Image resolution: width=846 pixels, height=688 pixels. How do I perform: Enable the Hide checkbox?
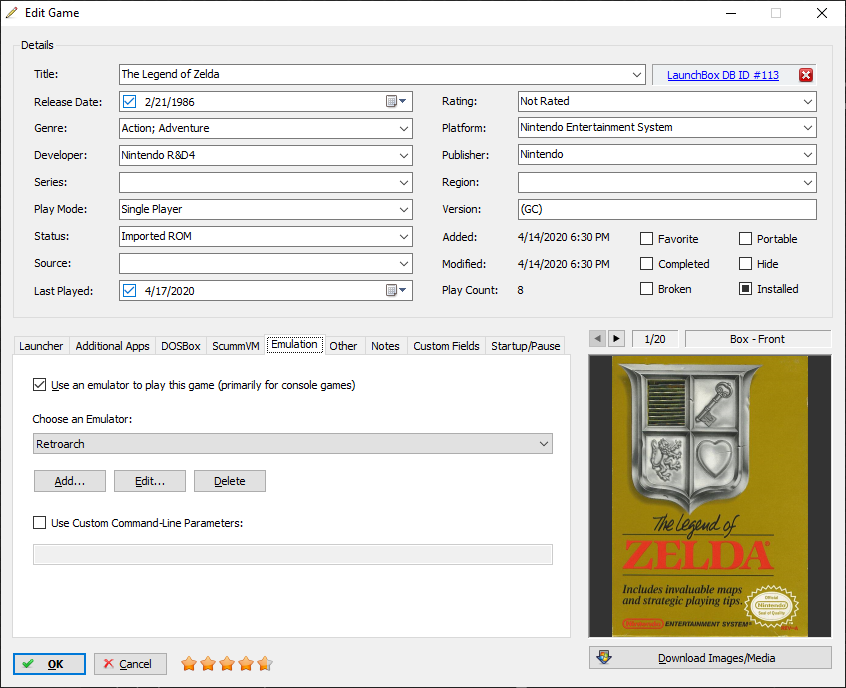(745, 263)
